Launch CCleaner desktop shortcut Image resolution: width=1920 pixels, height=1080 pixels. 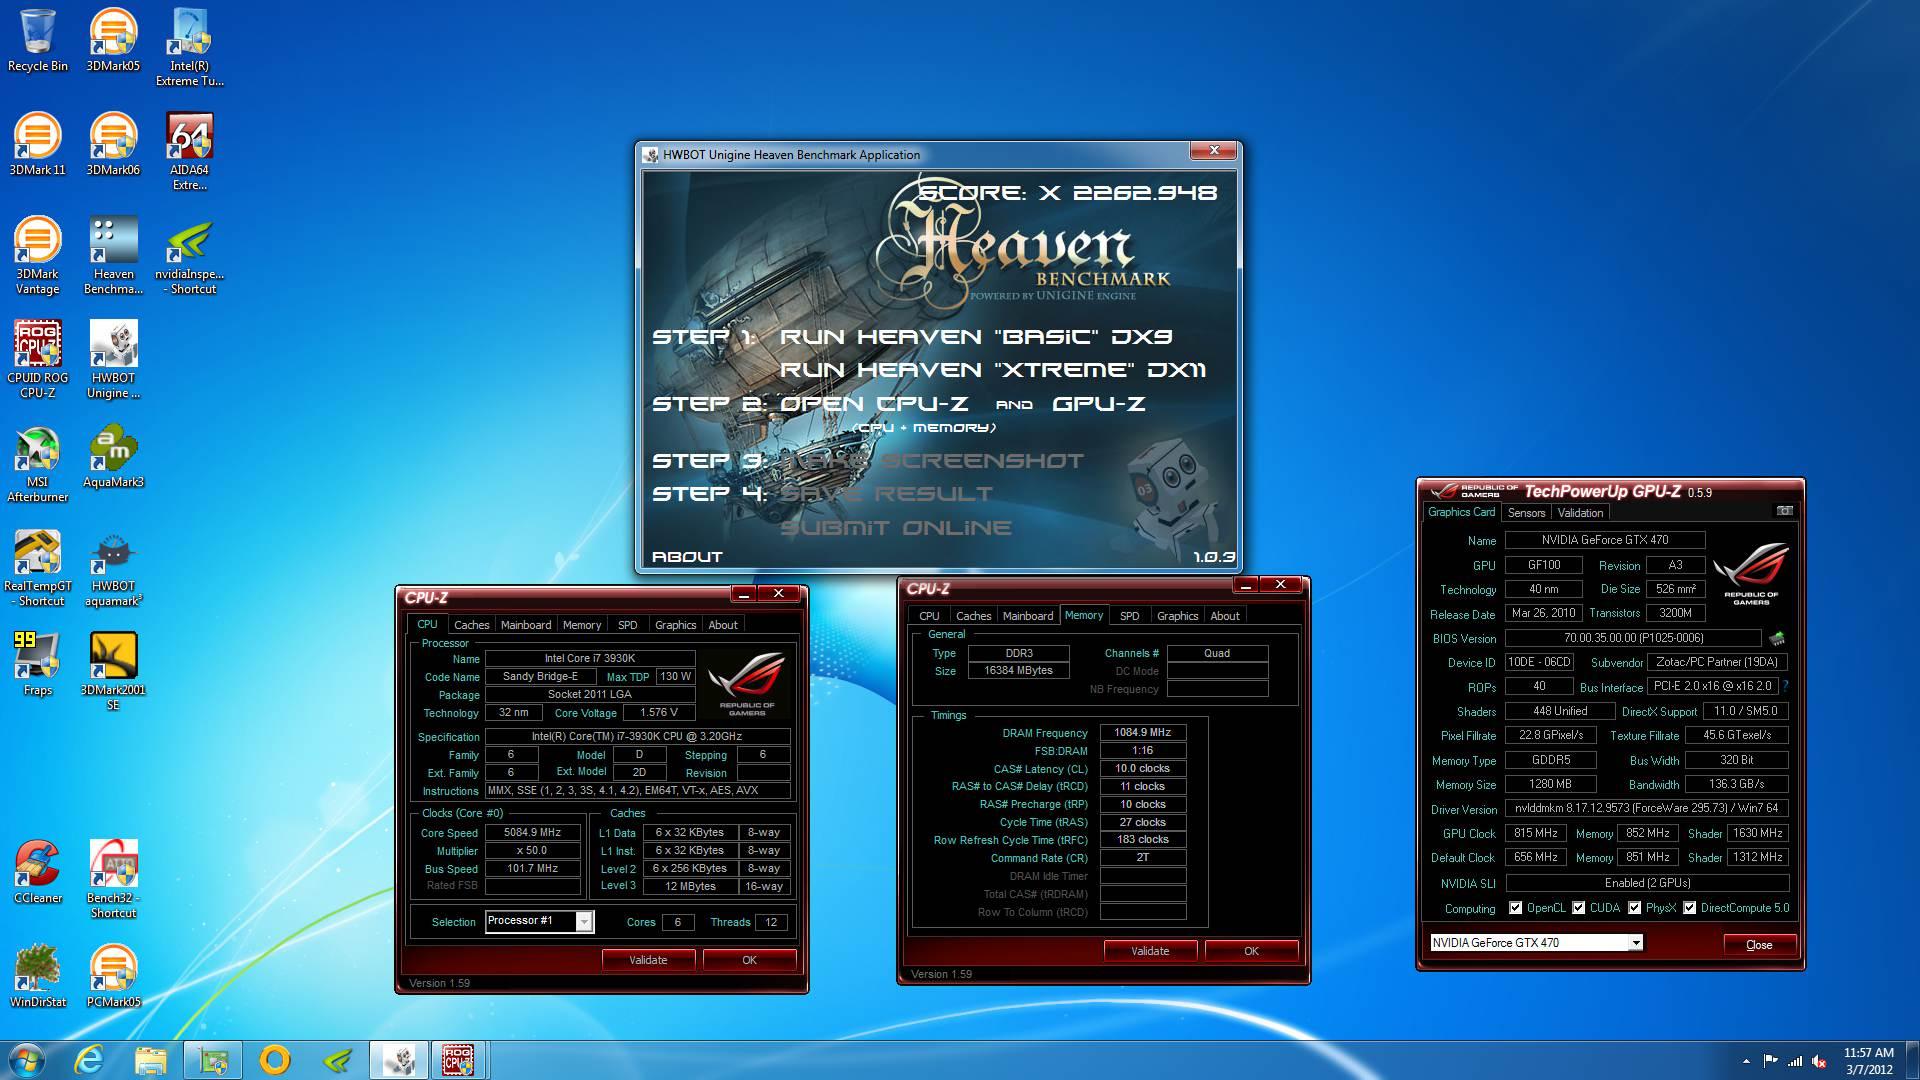(x=37, y=872)
